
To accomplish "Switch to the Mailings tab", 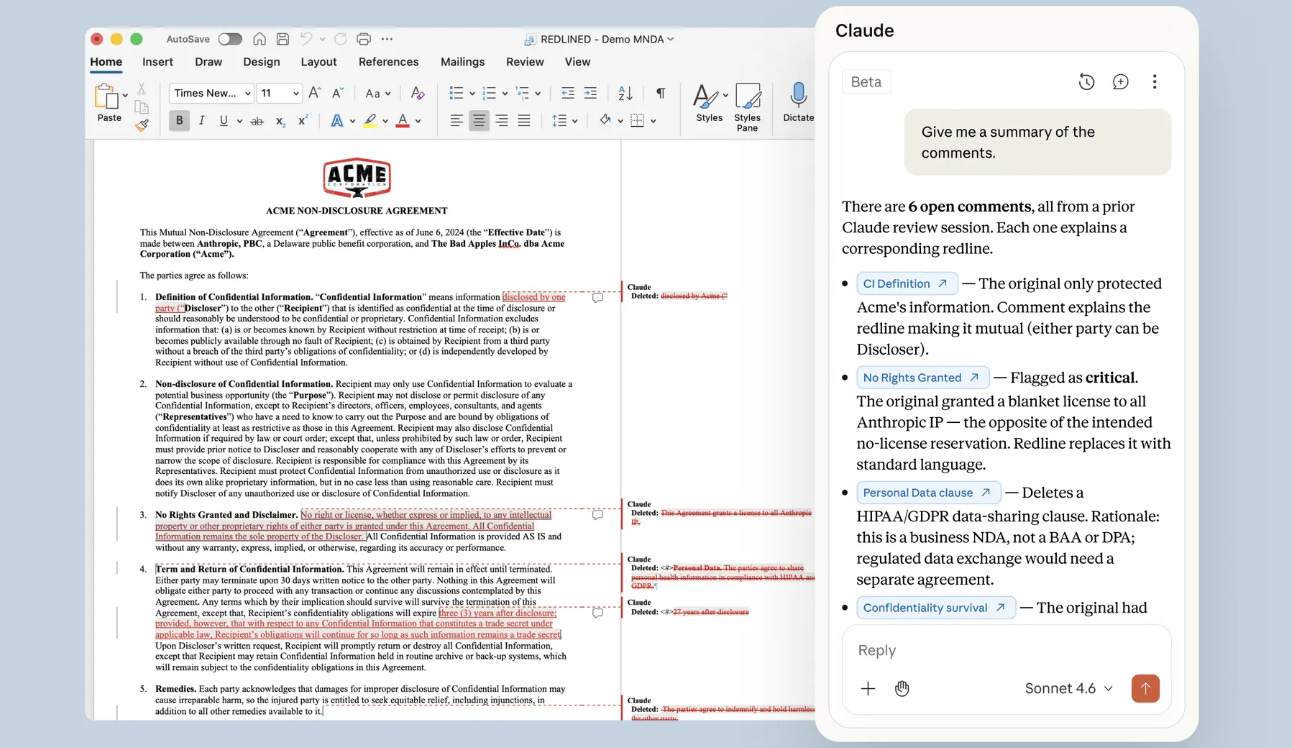I will point(463,62).
